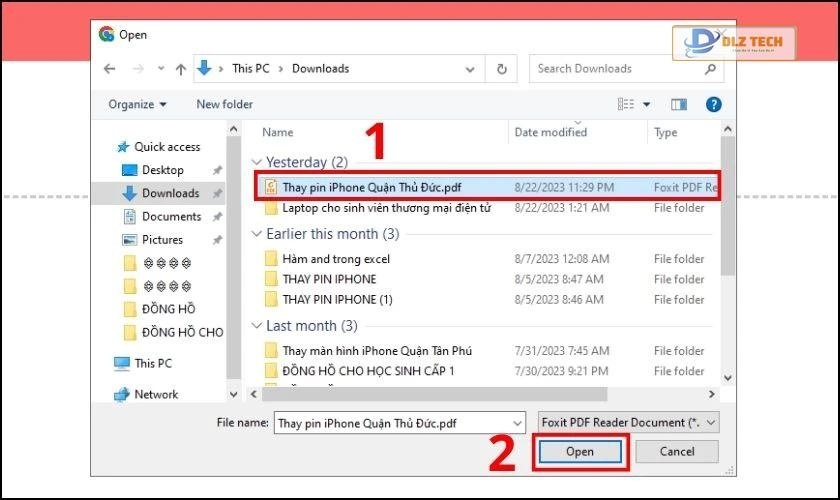Open the Help question mark icon
This screenshot has height=500, width=840.
[x=713, y=104]
